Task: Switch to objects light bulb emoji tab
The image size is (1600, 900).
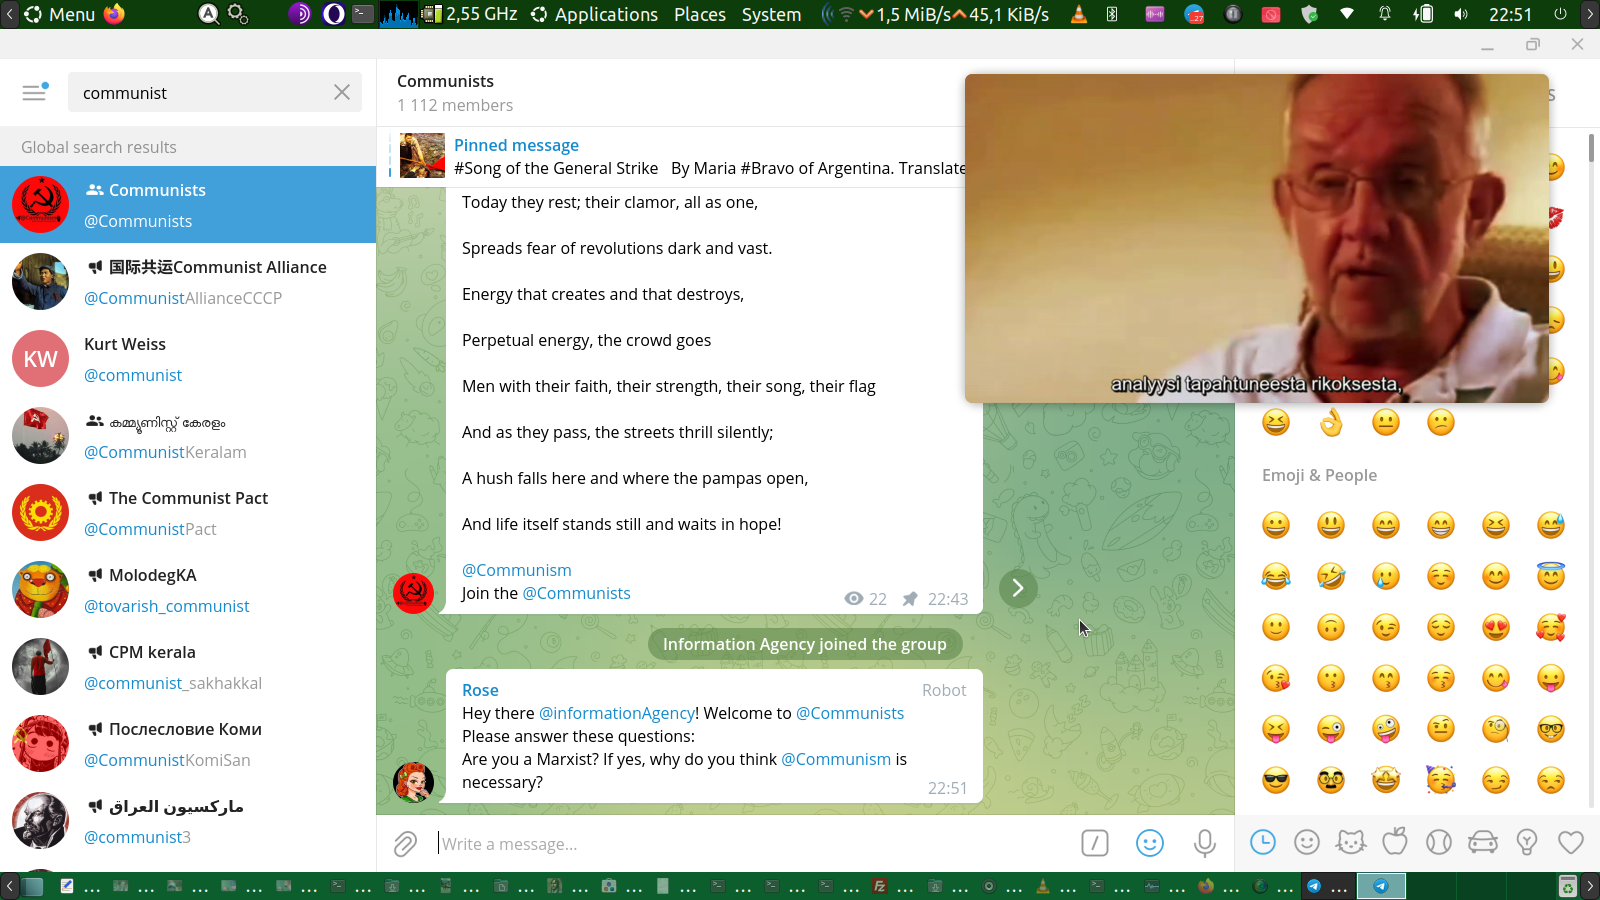Action: click(1527, 843)
